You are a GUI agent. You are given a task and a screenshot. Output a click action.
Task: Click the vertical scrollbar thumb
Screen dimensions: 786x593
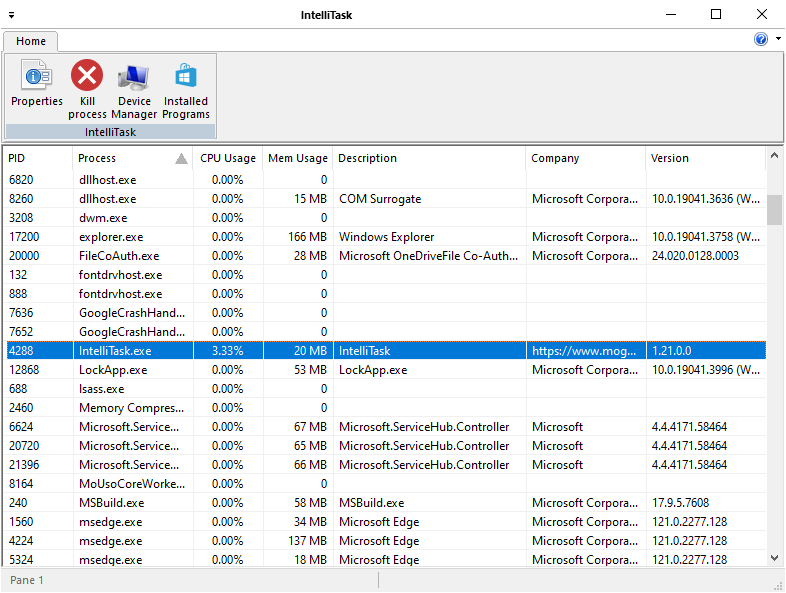pyautogui.click(x=774, y=210)
